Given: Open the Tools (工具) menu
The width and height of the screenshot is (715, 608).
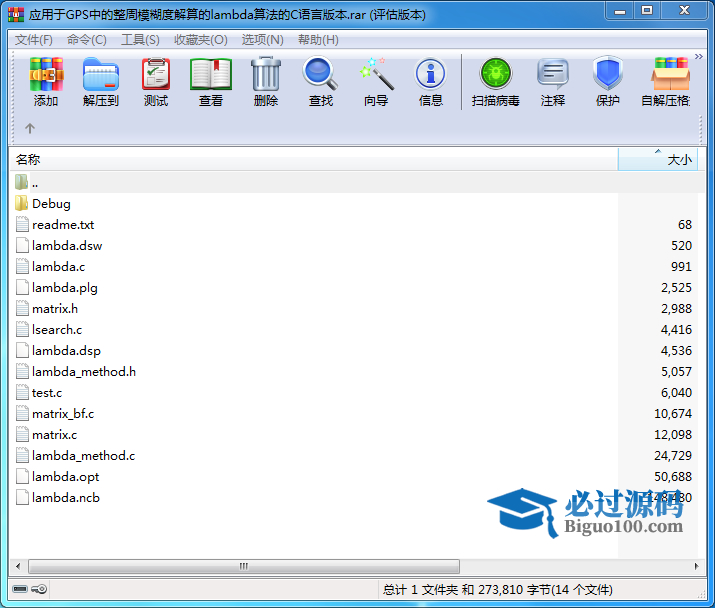Looking at the screenshot, I should [x=140, y=40].
